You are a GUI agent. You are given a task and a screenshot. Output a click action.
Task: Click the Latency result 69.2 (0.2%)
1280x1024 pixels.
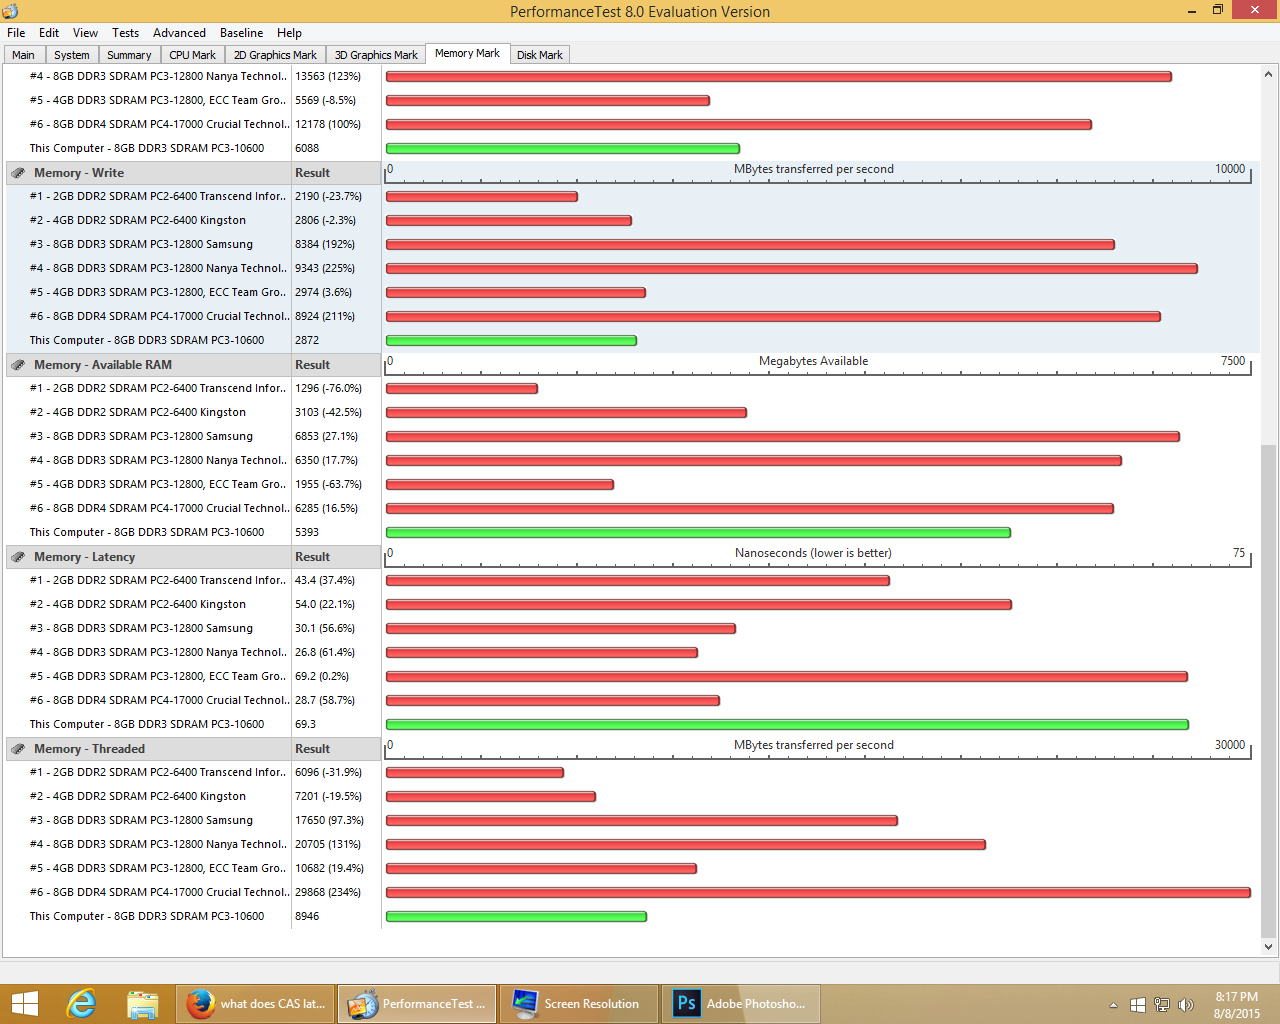(x=321, y=677)
